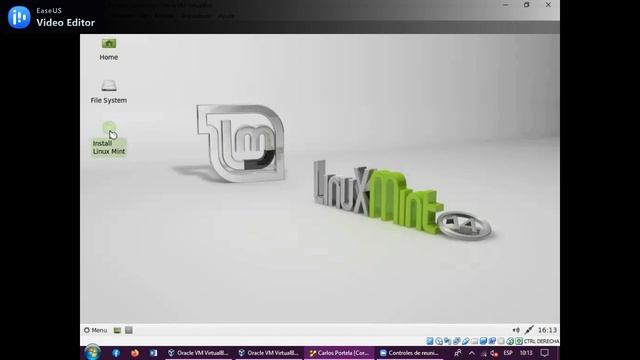
Task: Open the Windows notification center icon
Action: pos(544,353)
